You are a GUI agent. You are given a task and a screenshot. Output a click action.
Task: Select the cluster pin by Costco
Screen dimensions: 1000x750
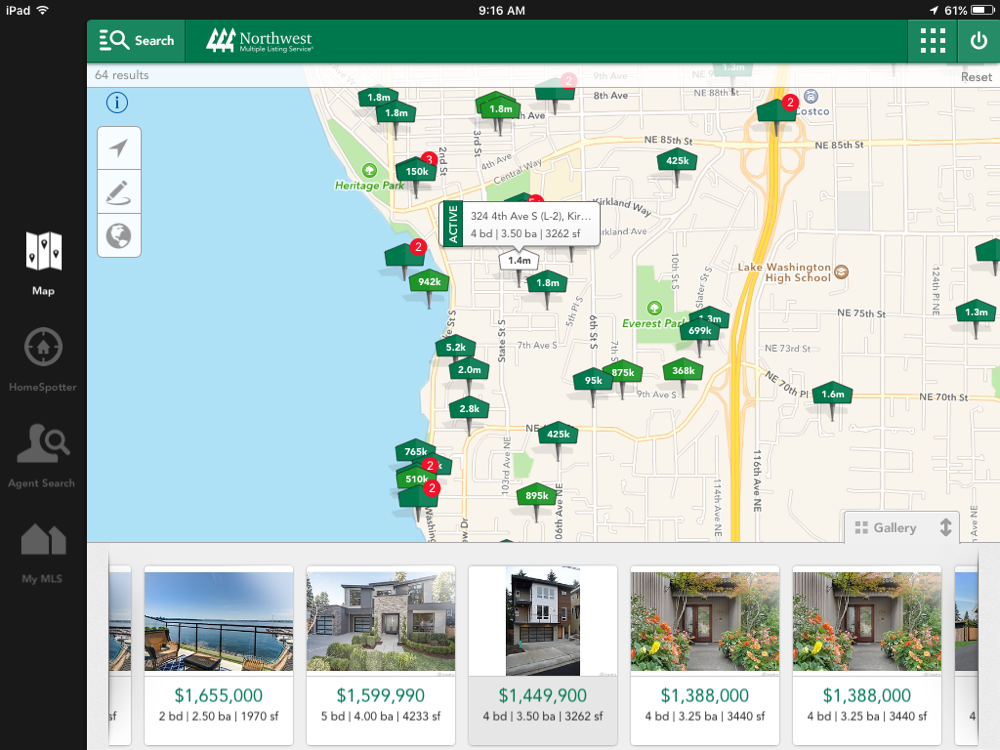[x=777, y=110]
